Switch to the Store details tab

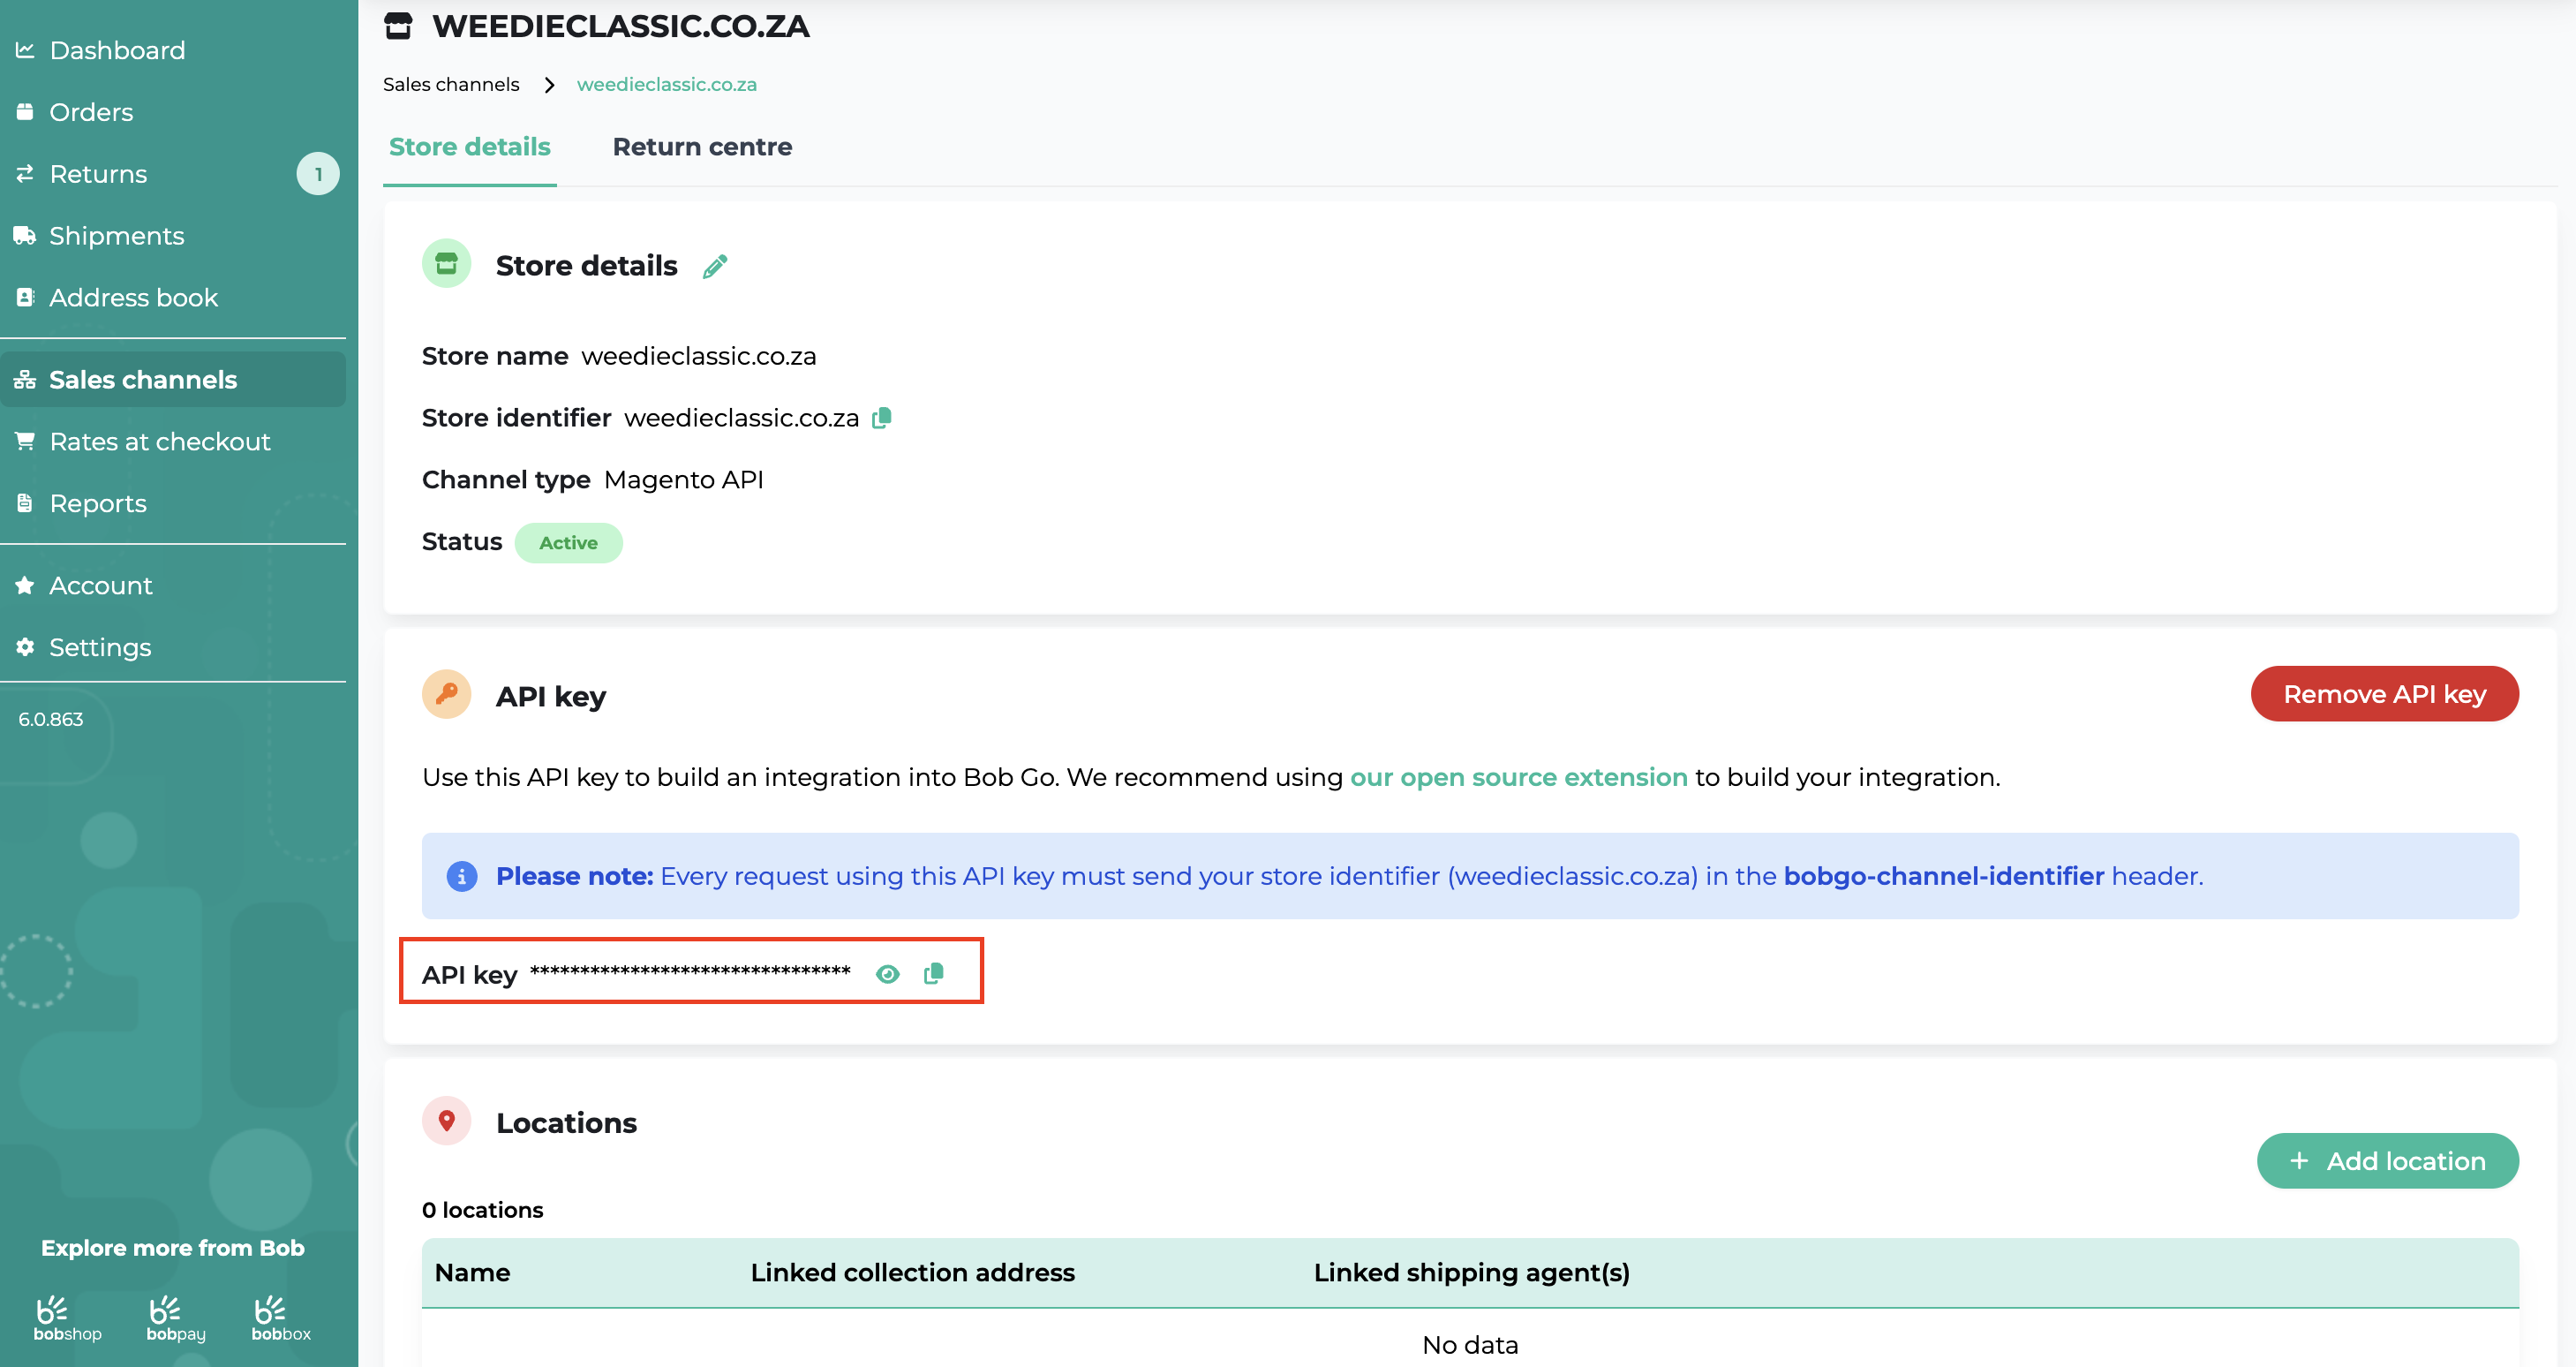pos(470,147)
